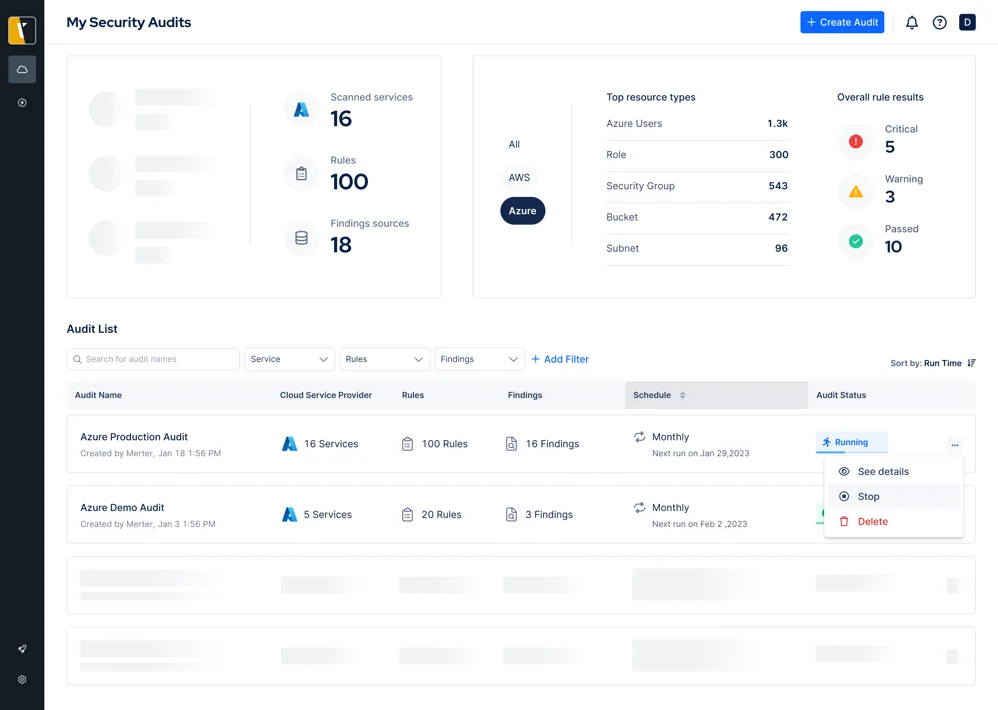Open the Service filter dropdown
Viewport: 998px width, 710px height.
(x=289, y=358)
